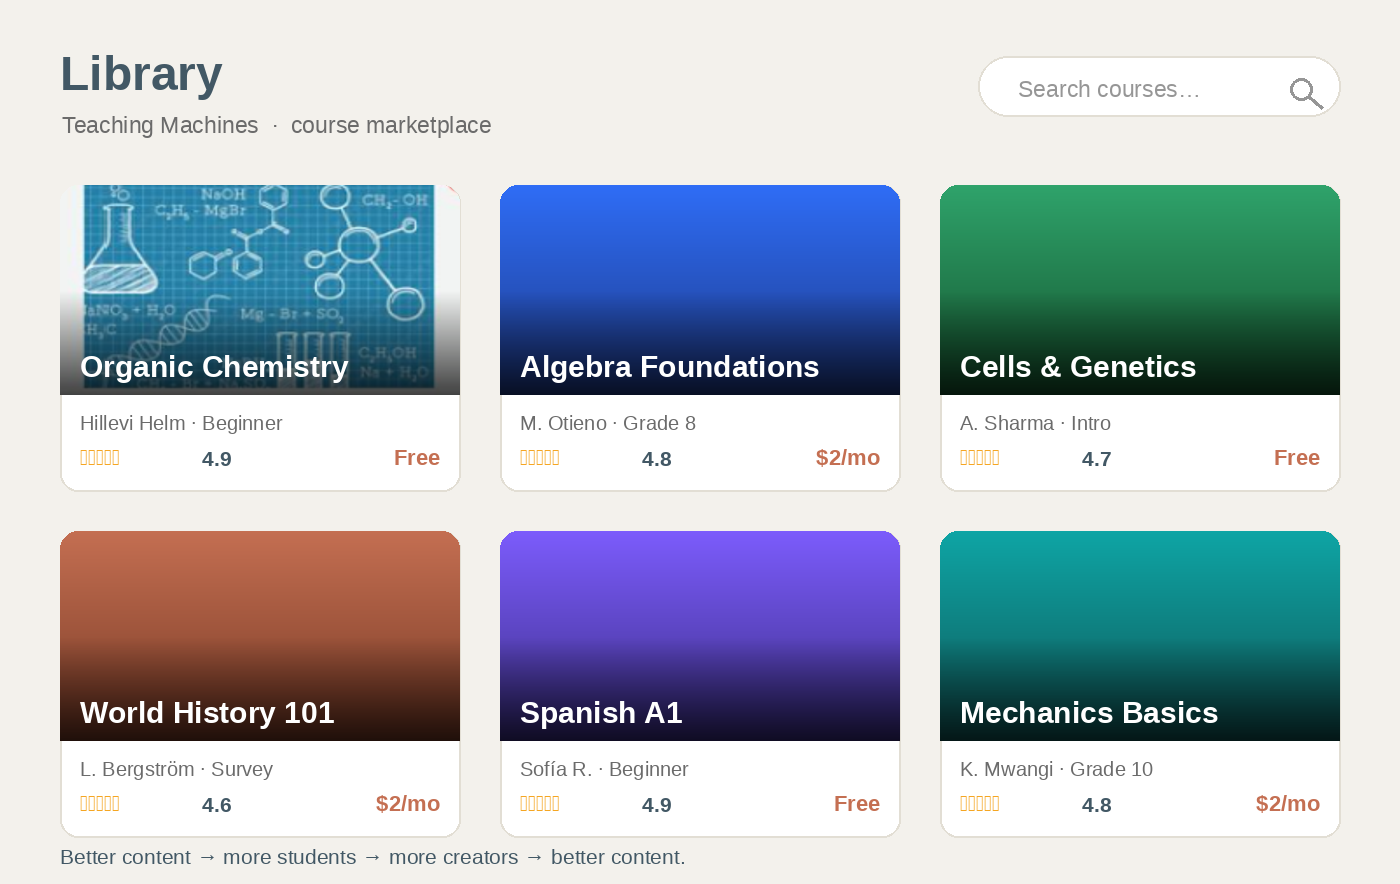Open the Spanish A1 course card
Viewport: 1400px width, 884px height.
(700, 684)
